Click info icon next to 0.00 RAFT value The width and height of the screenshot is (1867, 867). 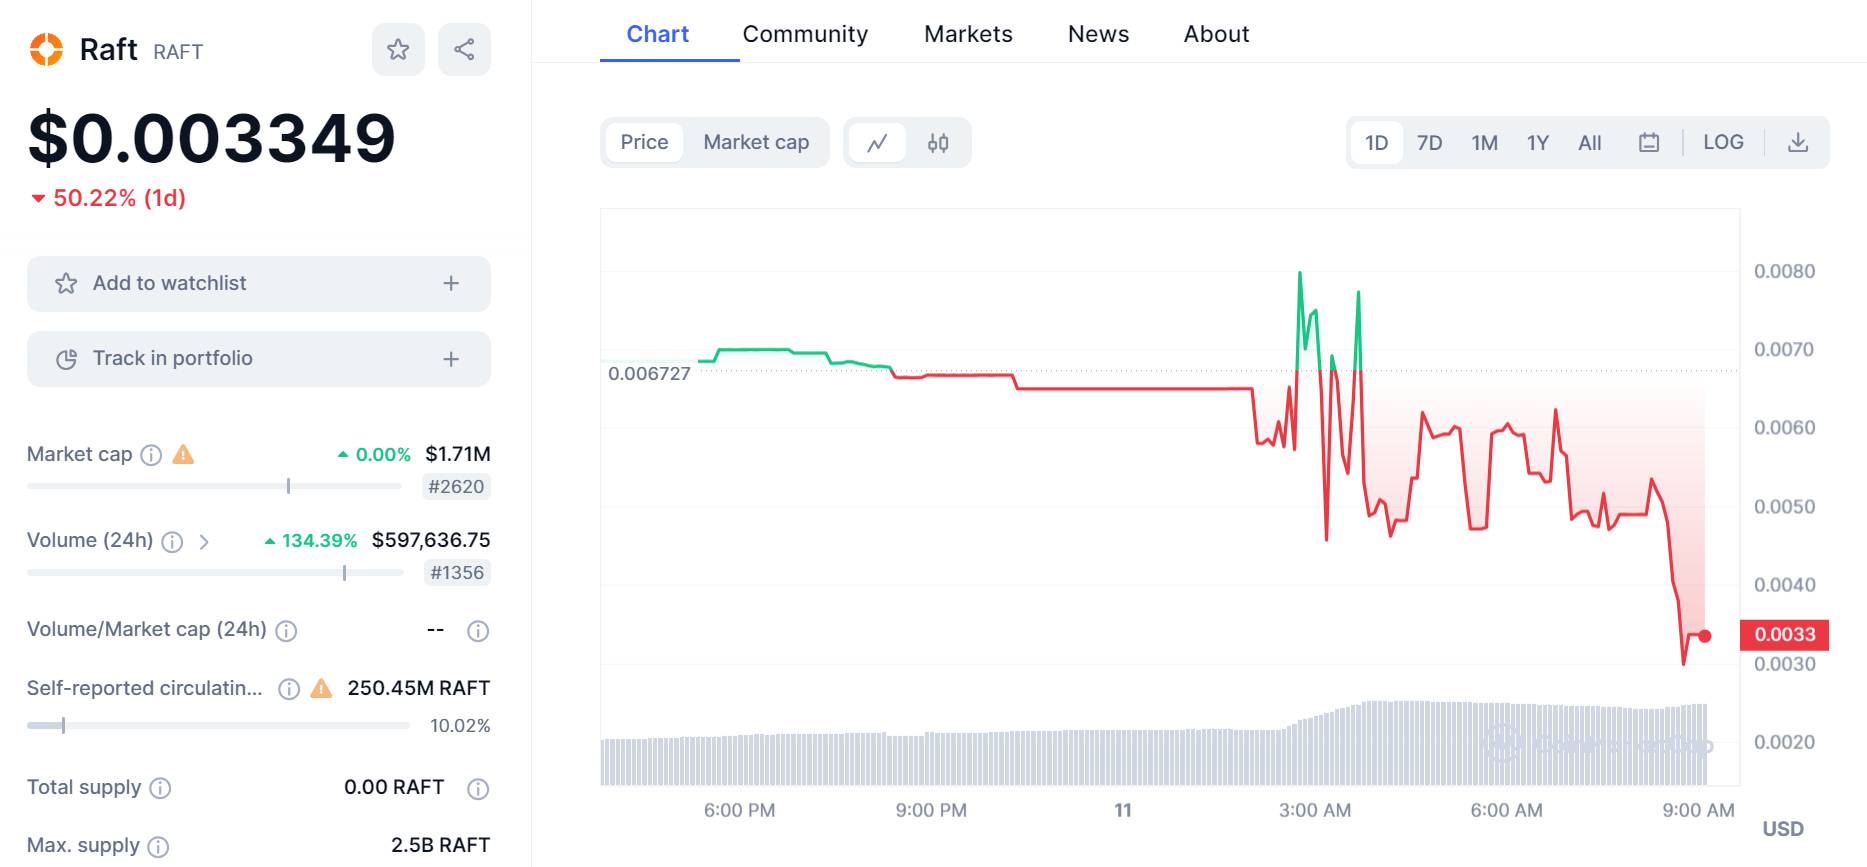478,789
